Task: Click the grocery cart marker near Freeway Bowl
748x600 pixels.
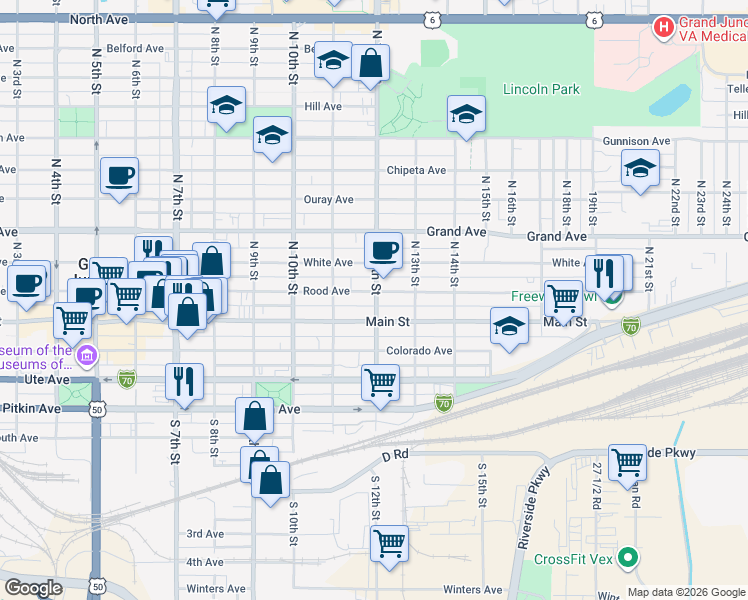Action: (x=563, y=300)
